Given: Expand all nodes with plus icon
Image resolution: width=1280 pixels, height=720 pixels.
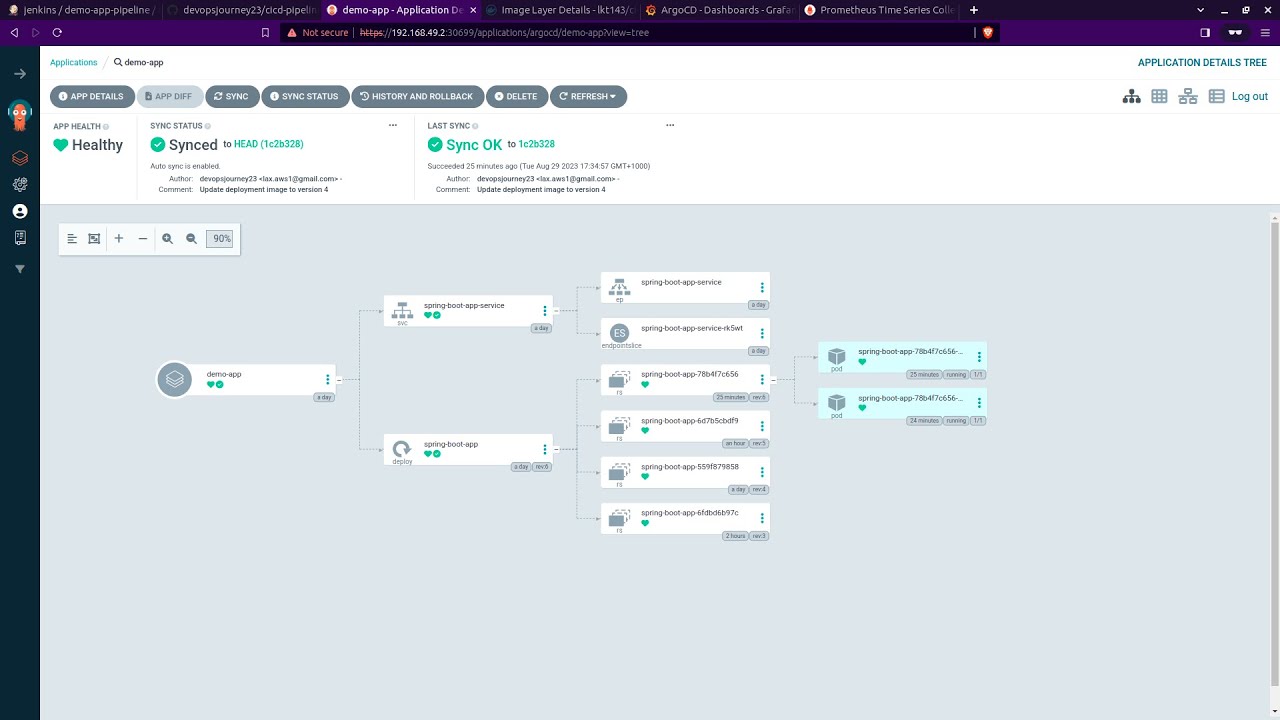Looking at the screenshot, I should (118, 238).
